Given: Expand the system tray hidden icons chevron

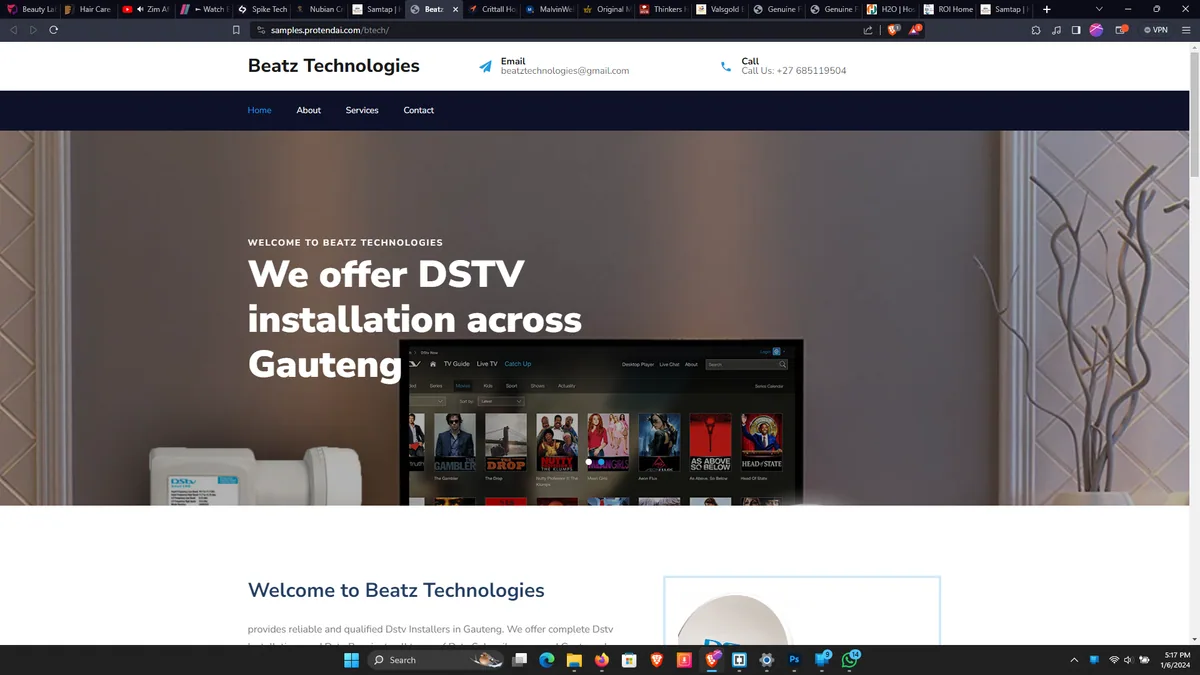Looking at the screenshot, I should coord(1074,660).
